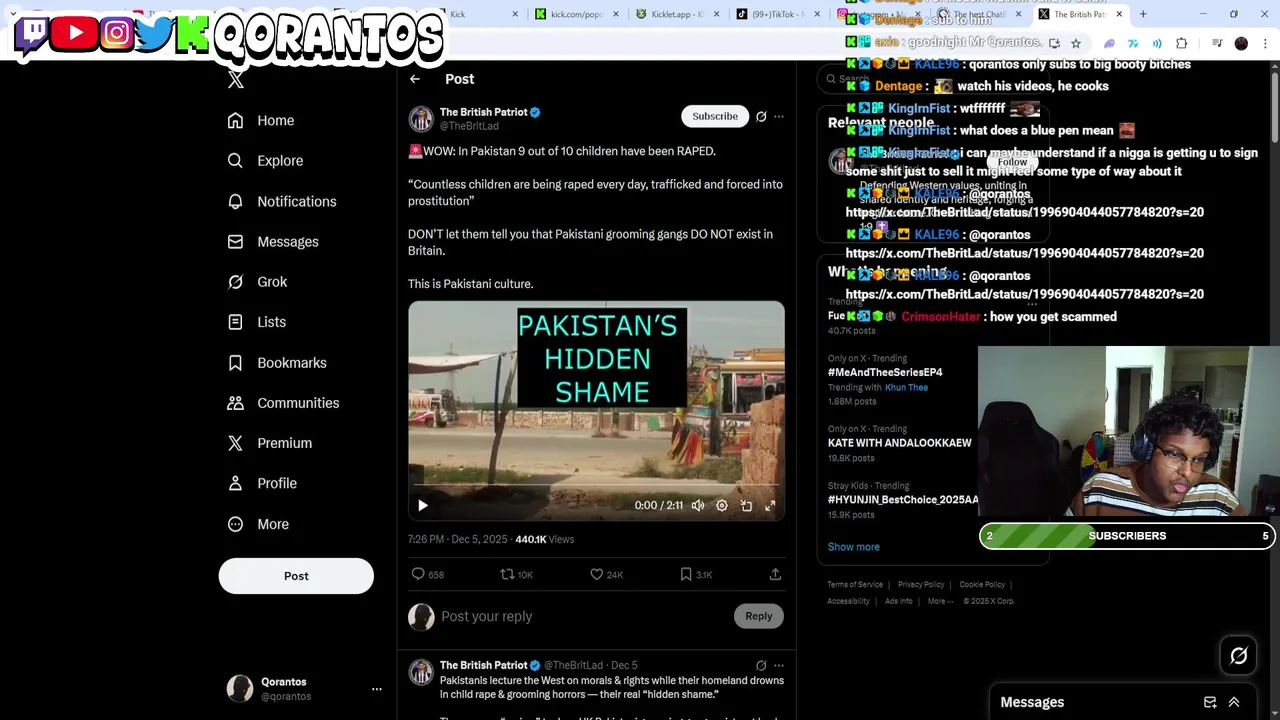The height and width of the screenshot is (720, 1280).
Task: Open the main post's three-dot menu
Action: click(779, 116)
